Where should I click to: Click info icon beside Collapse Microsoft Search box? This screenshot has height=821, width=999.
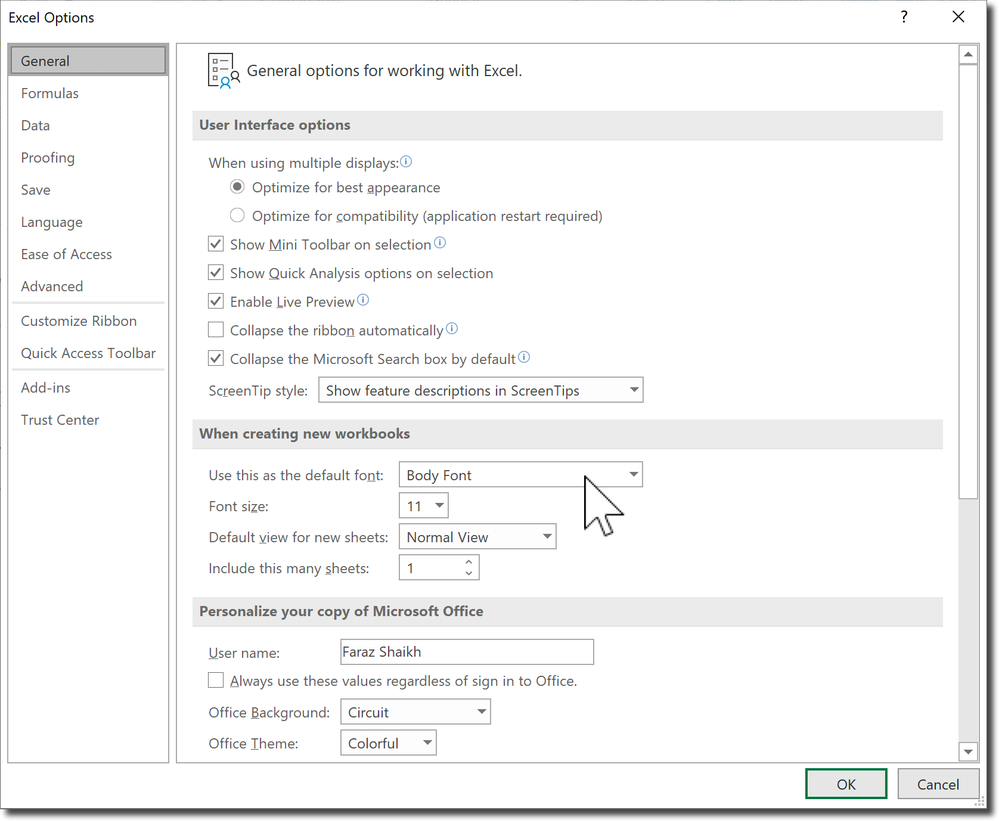coord(524,357)
